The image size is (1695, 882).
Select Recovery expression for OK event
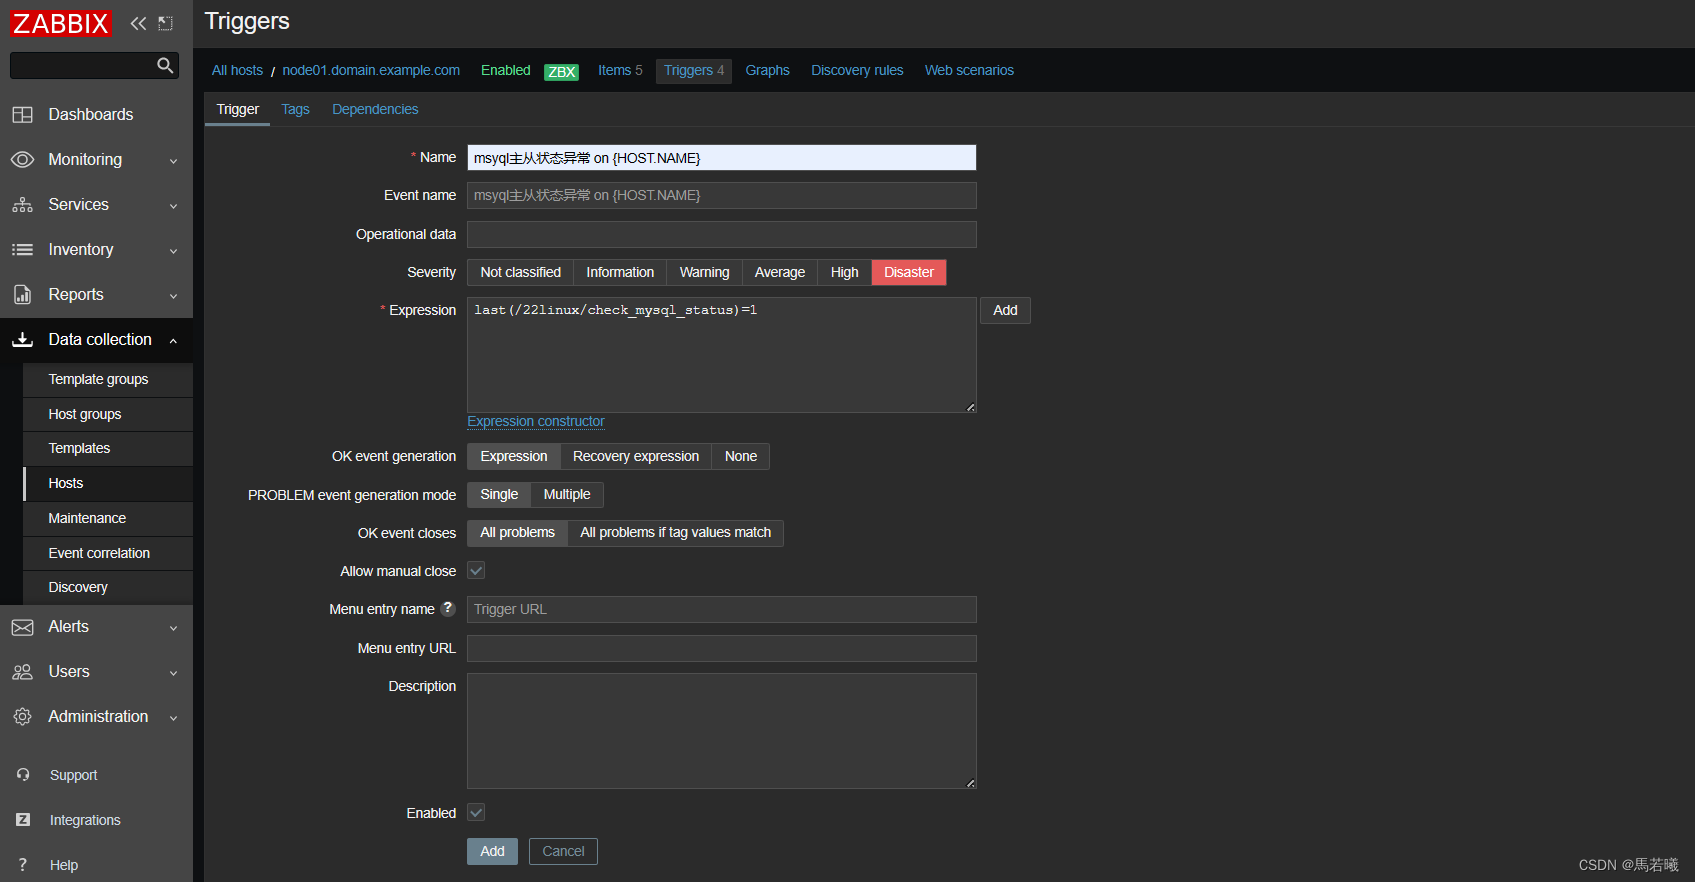(636, 456)
